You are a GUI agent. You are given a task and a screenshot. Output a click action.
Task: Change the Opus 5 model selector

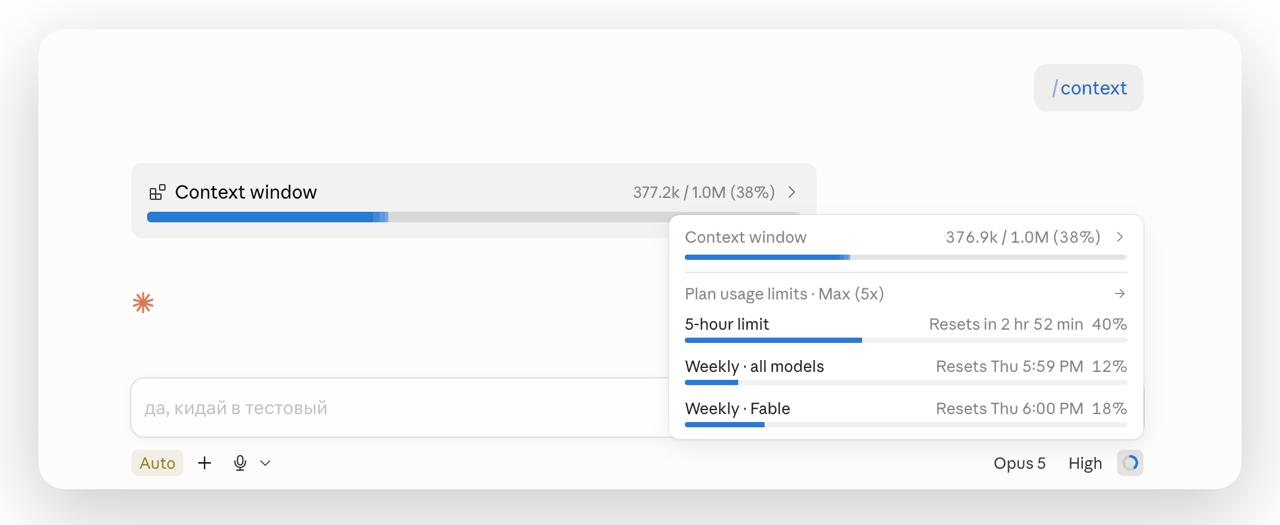[1019, 463]
